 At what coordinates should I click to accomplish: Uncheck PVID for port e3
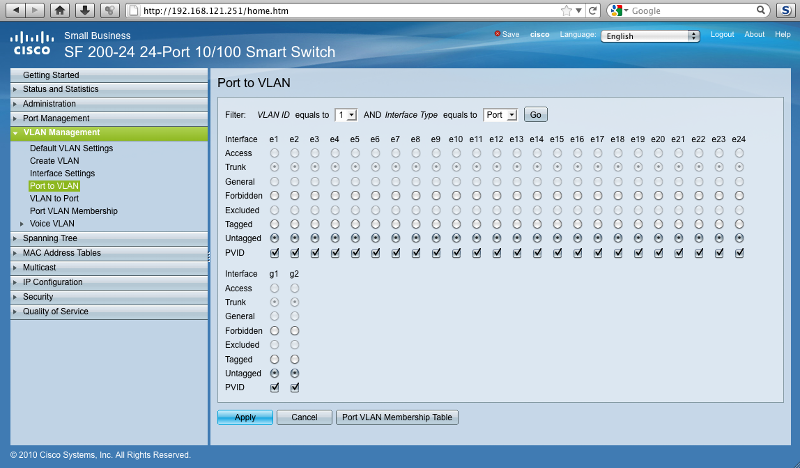(315, 253)
